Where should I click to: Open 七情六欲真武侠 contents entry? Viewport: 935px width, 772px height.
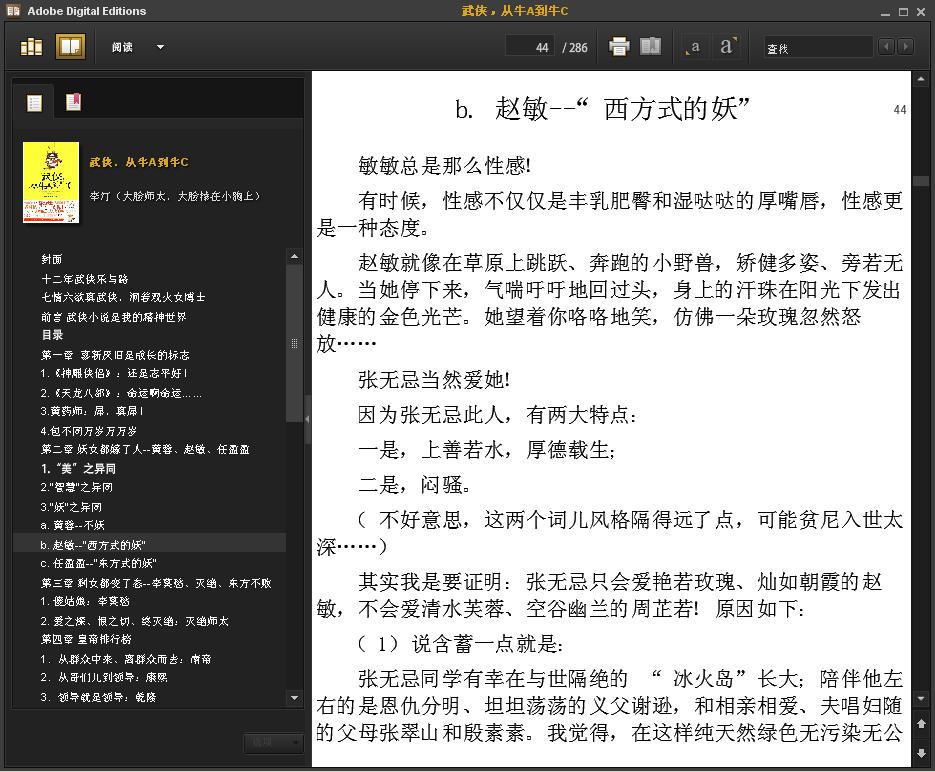click(123, 297)
